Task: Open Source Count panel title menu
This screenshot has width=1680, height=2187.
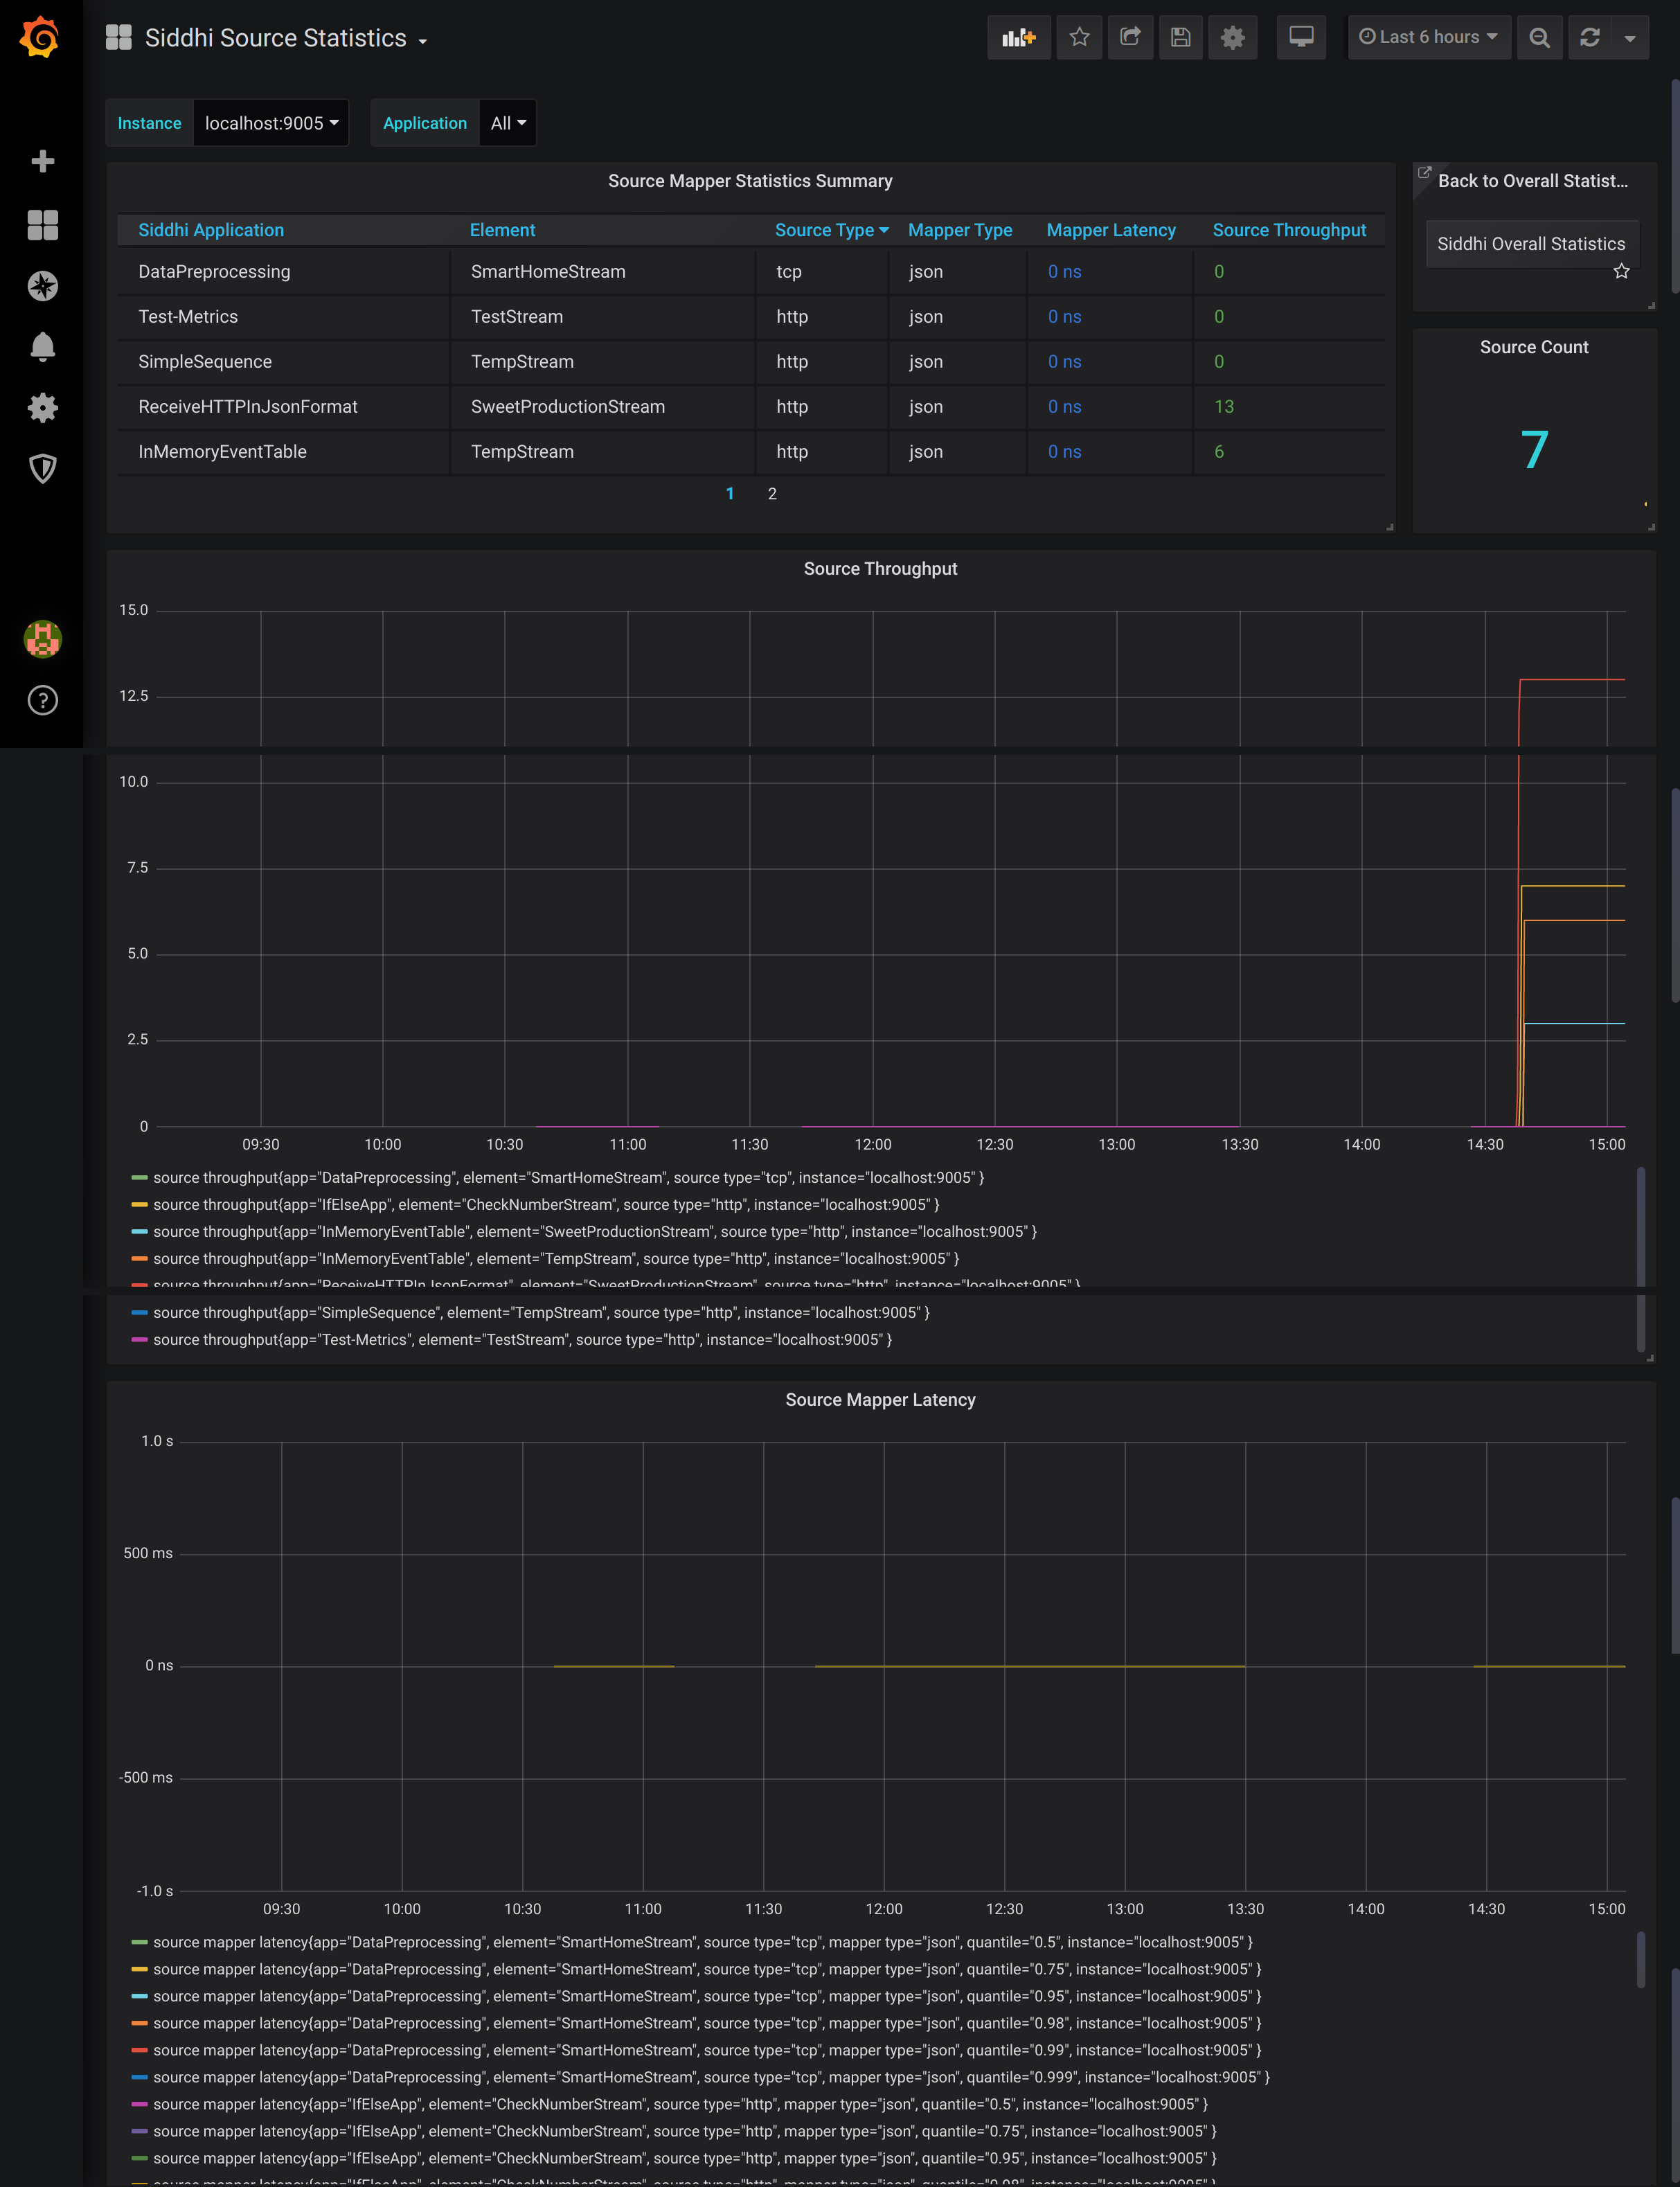Action: [x=1534, y=347]
